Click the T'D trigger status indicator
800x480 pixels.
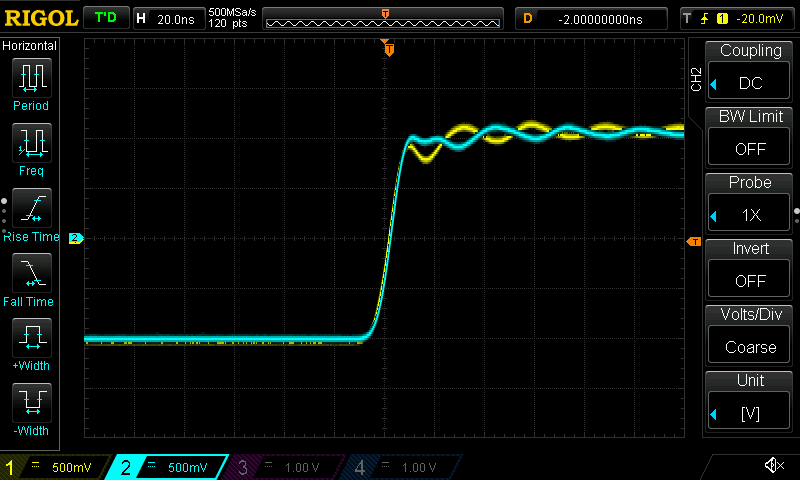(x=106, y=18)
